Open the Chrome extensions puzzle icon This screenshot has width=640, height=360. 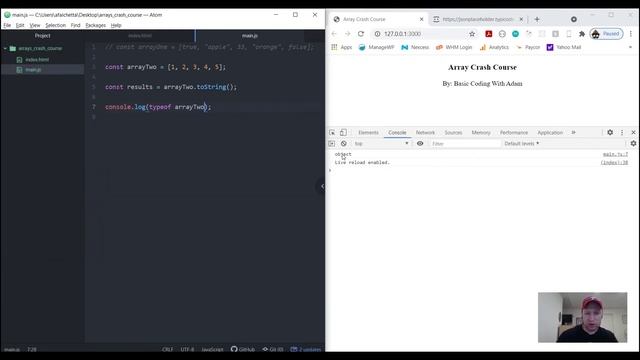point(582,34)
